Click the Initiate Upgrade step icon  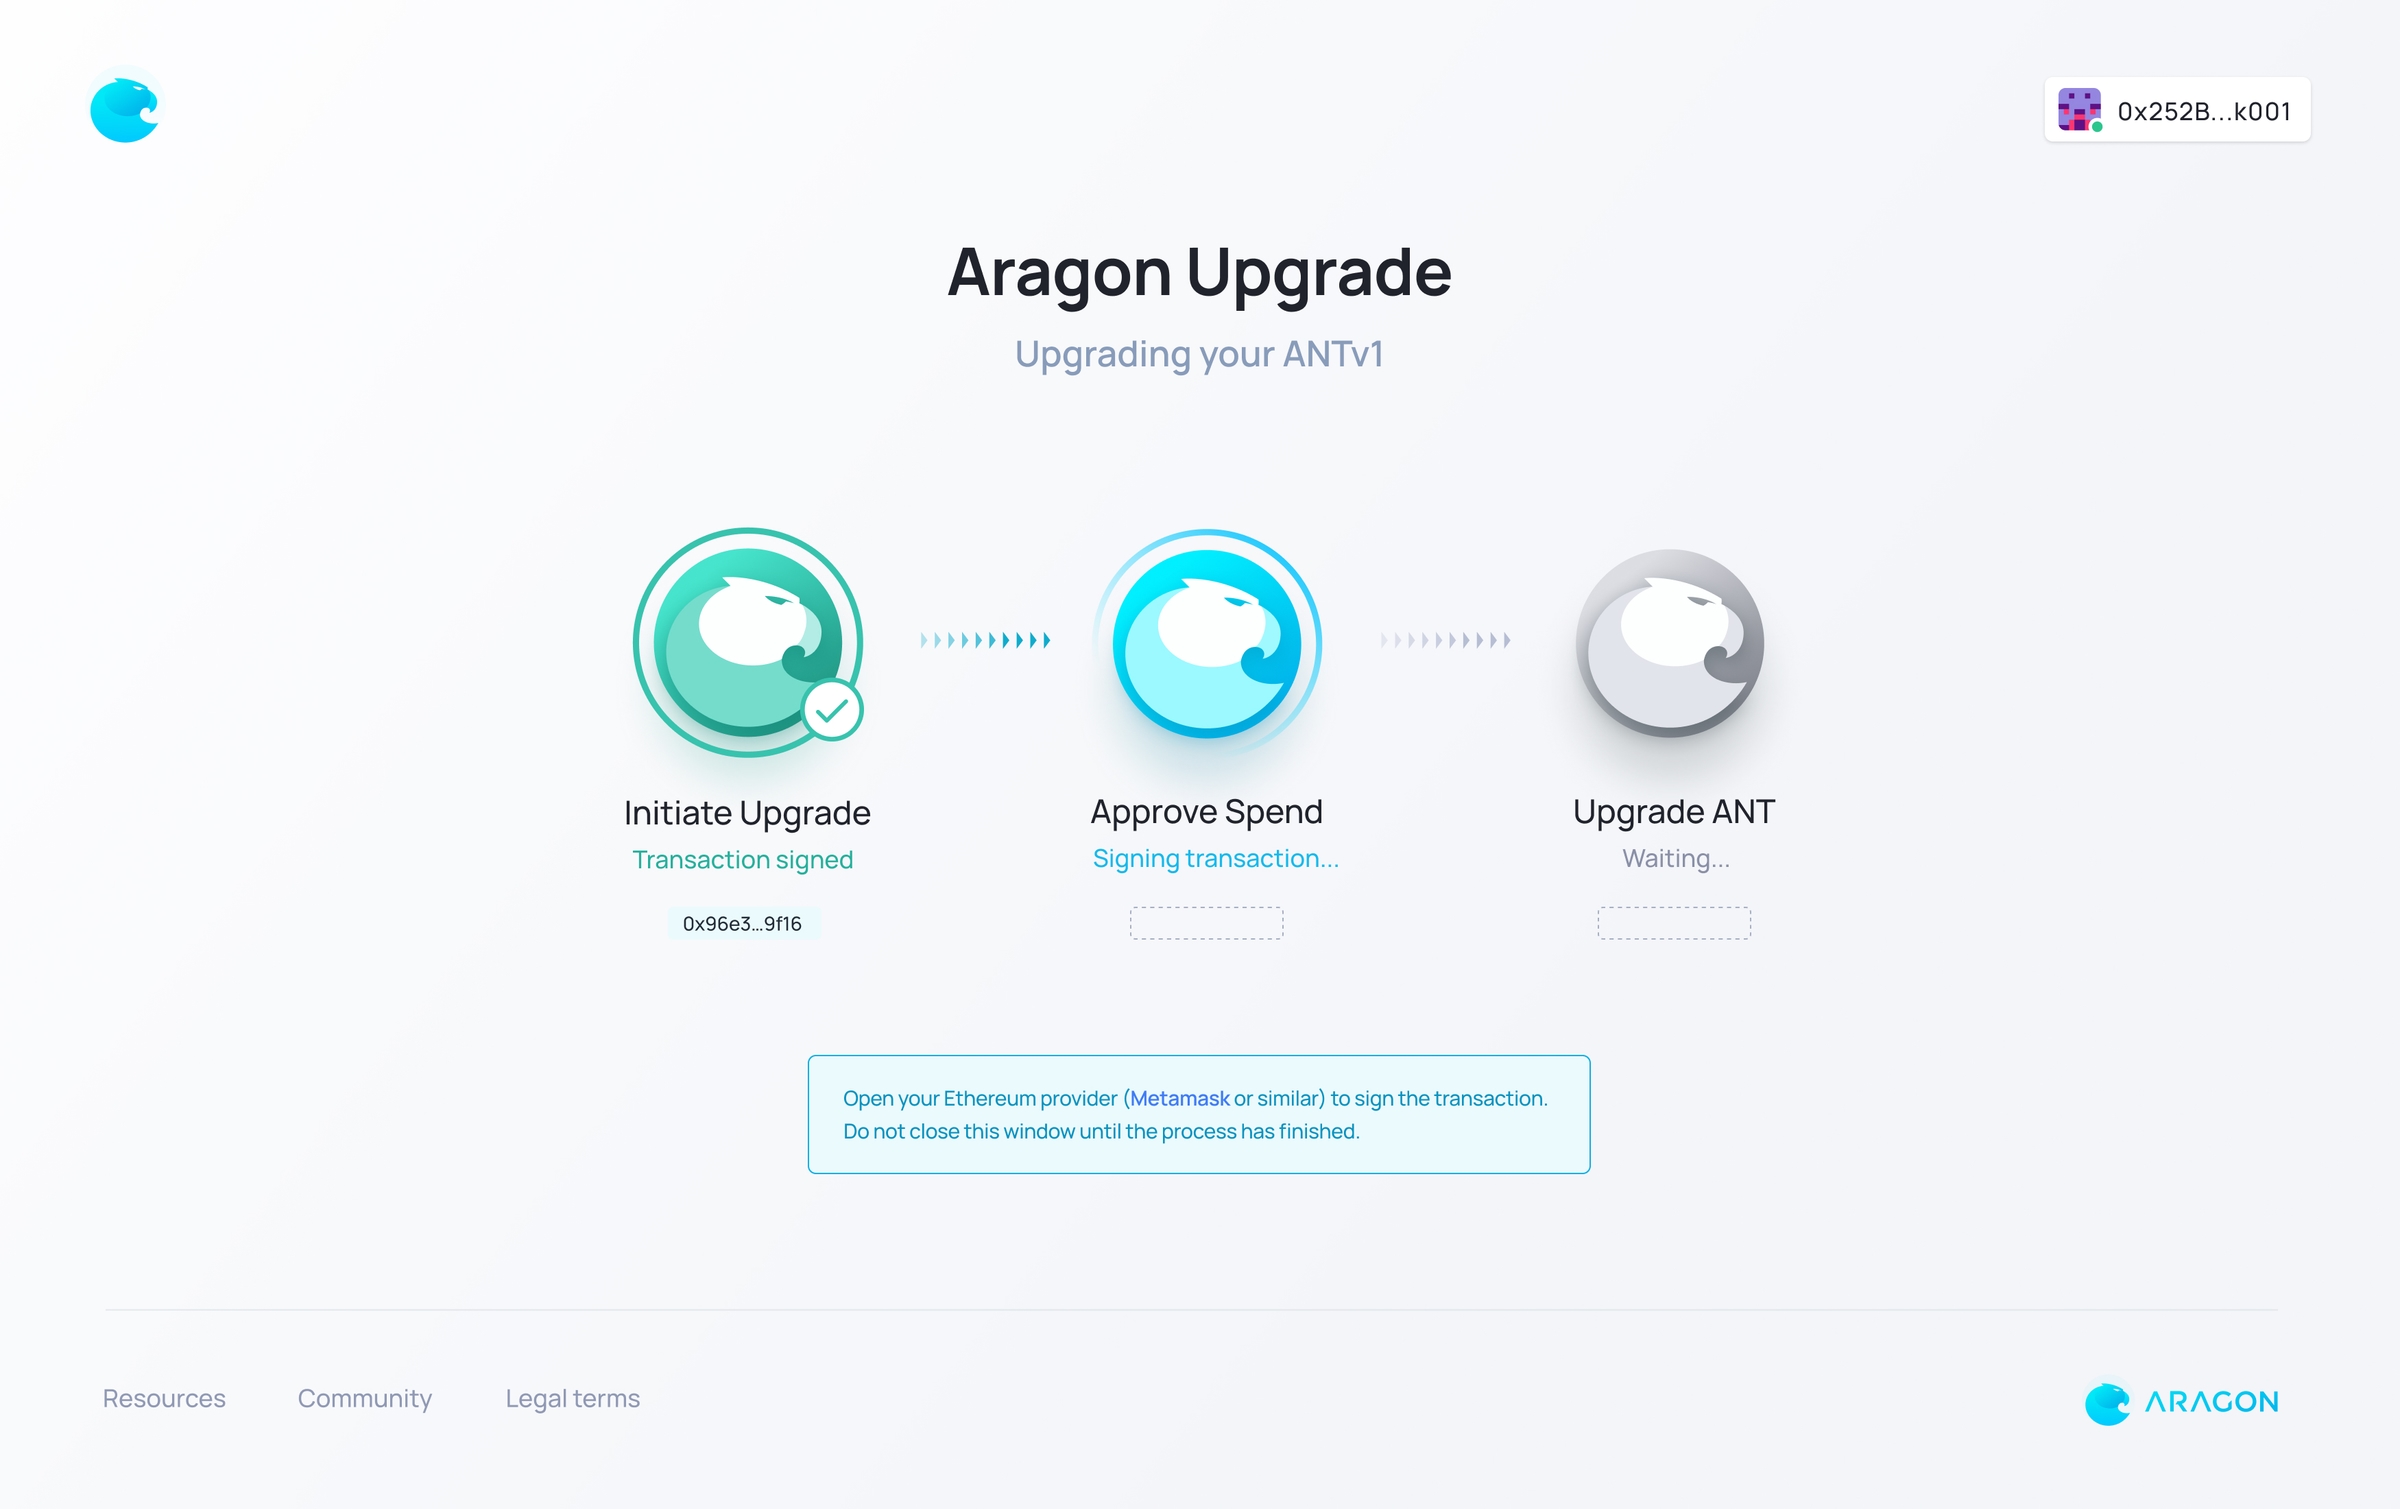(744, 643)
